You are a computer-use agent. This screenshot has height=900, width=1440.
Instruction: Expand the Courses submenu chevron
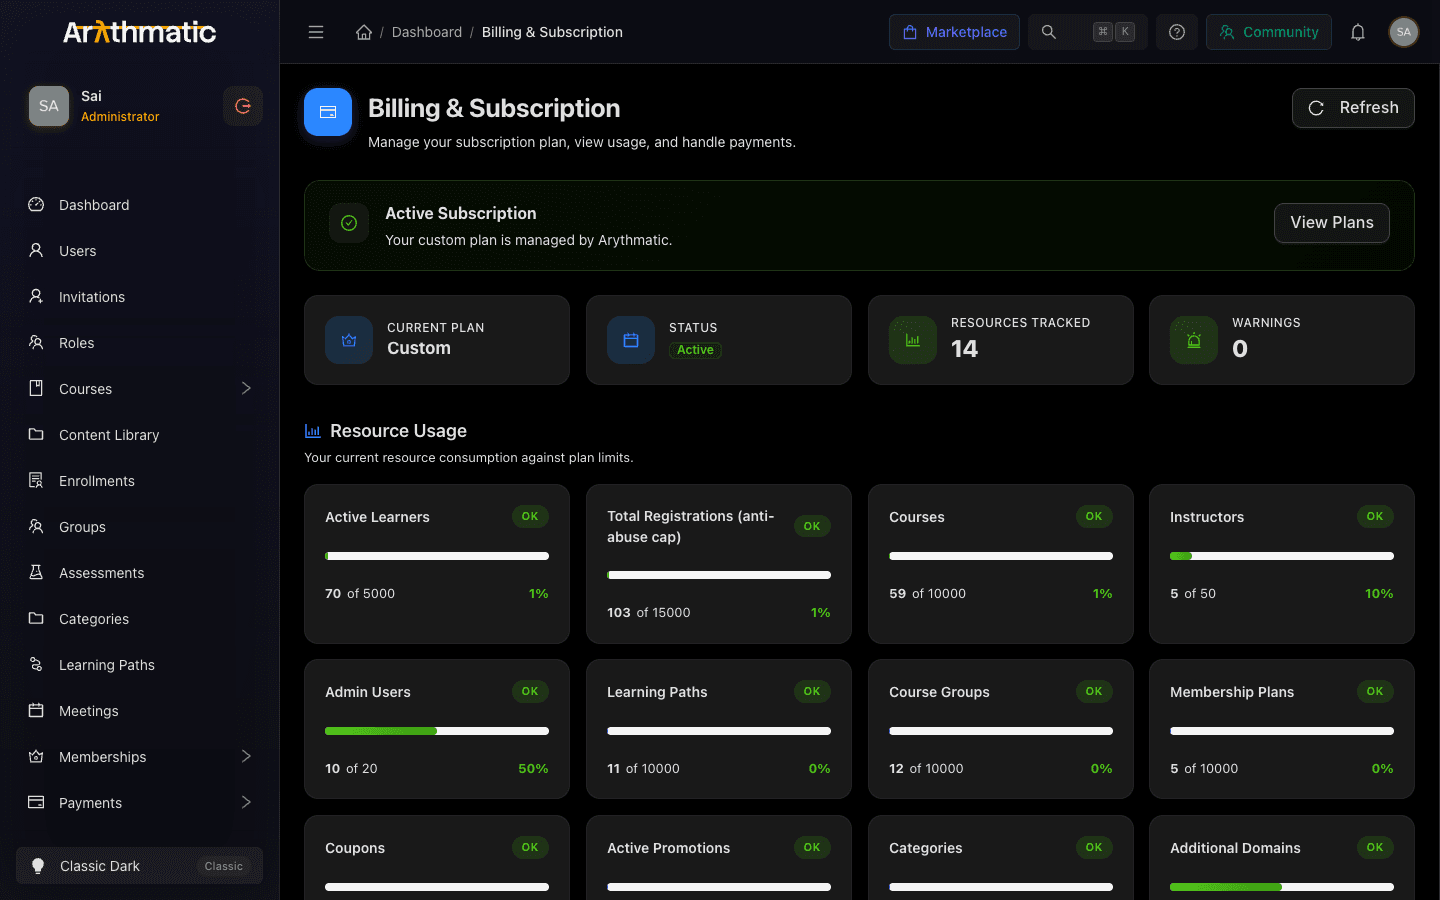pos(246,388)
